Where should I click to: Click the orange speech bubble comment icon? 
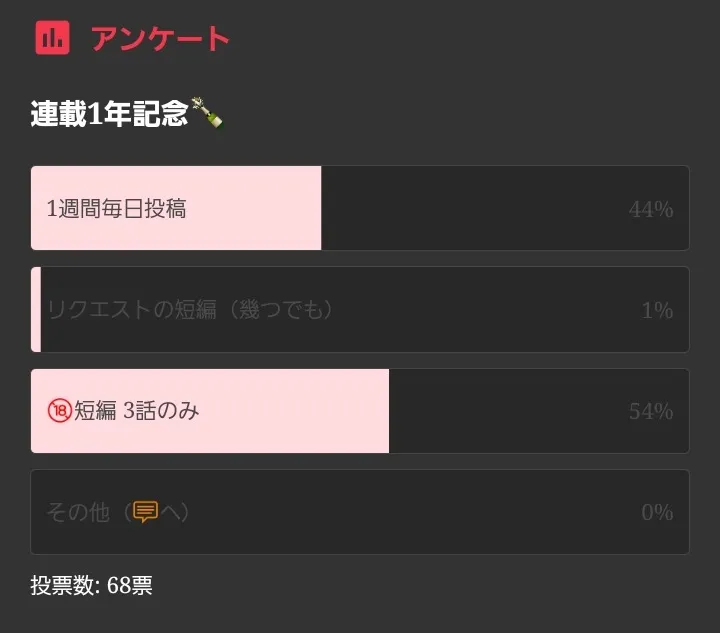(146, 512)
